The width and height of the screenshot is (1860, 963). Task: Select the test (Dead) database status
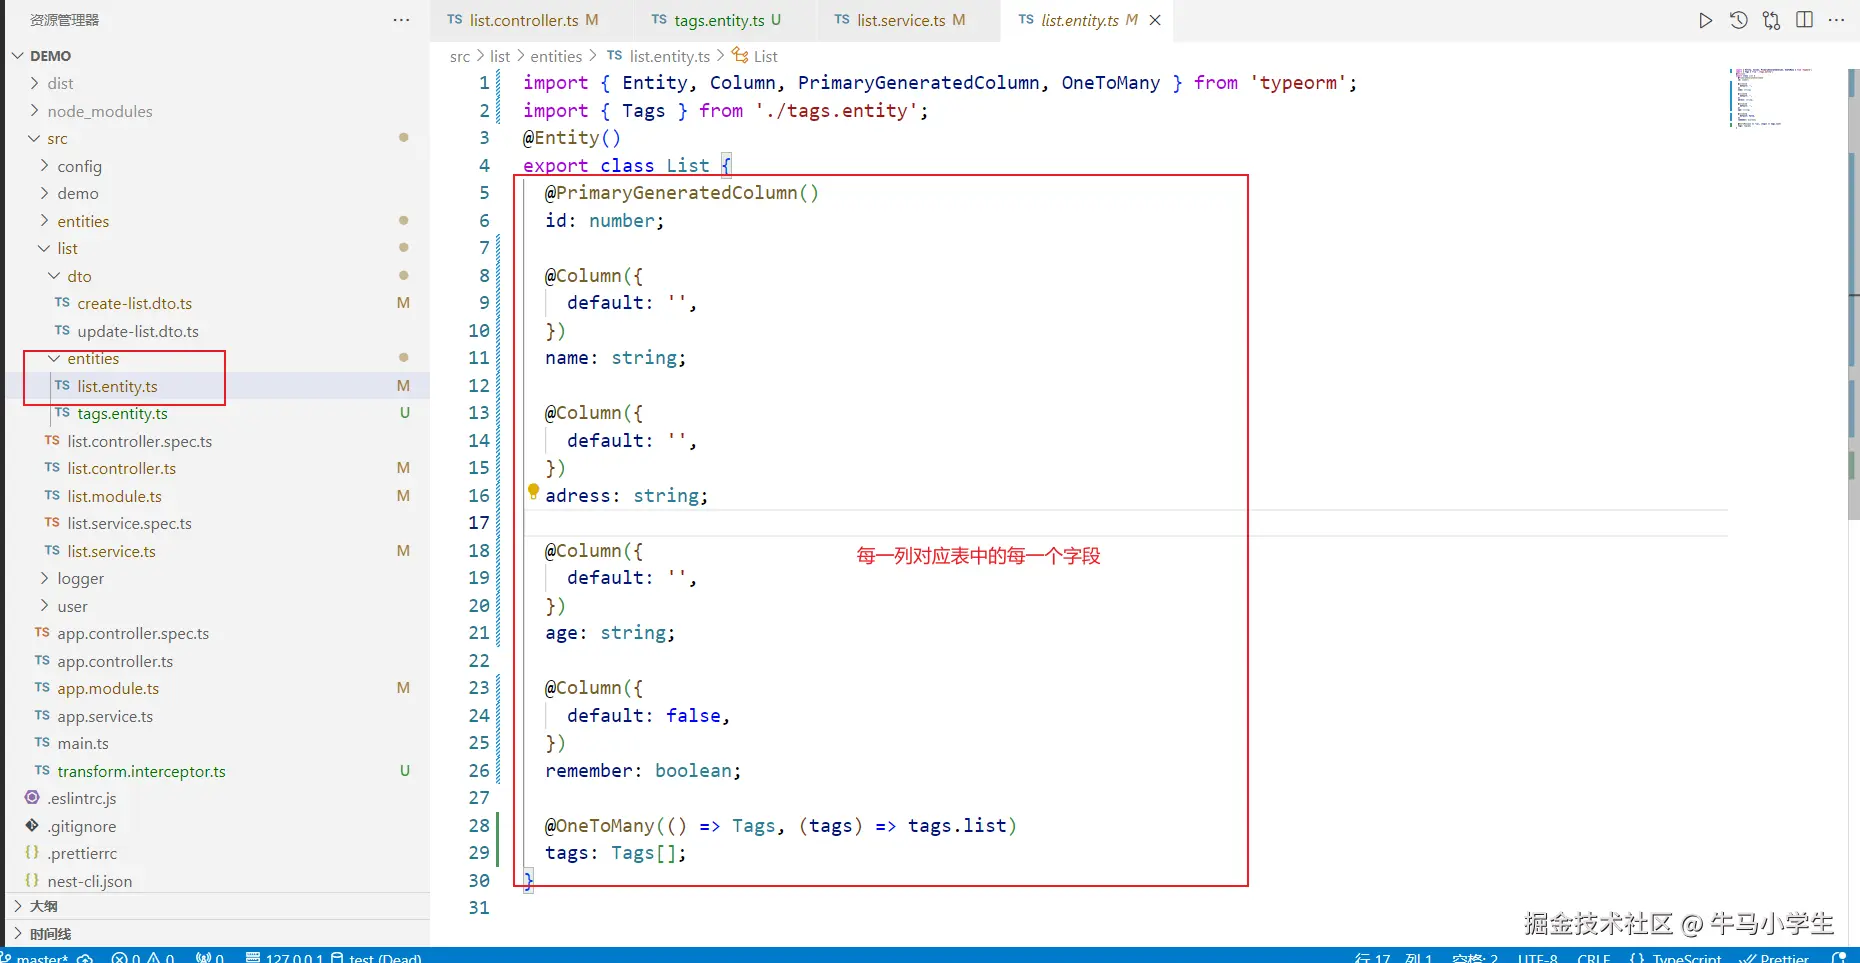[377, 957]
